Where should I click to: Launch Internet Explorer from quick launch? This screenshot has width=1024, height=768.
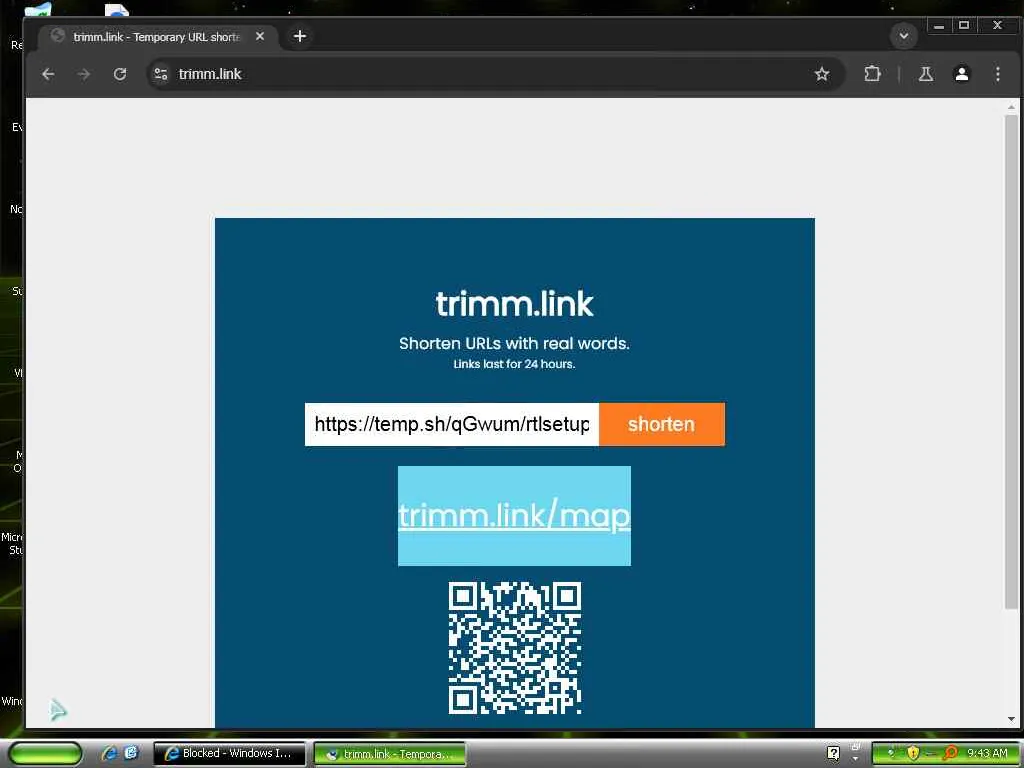[x=110, y=754]
